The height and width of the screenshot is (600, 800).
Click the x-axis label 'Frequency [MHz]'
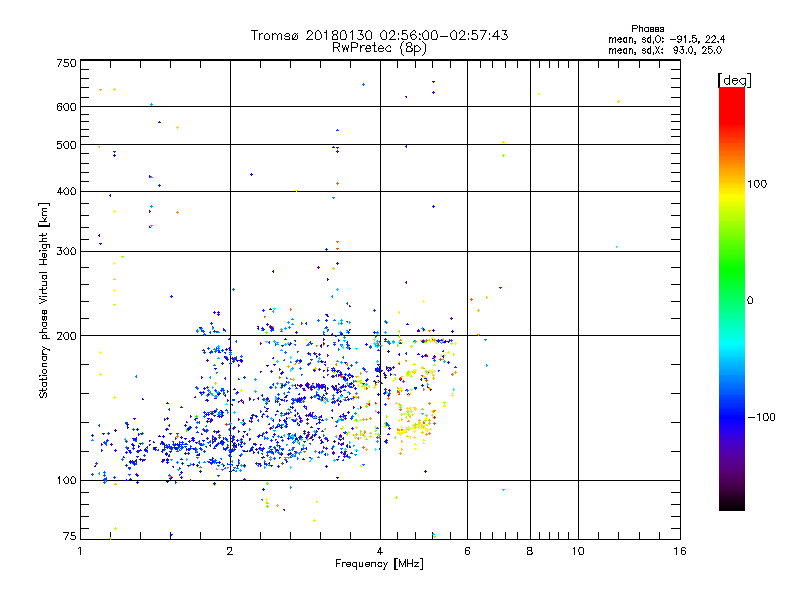(x=379, y=564)
